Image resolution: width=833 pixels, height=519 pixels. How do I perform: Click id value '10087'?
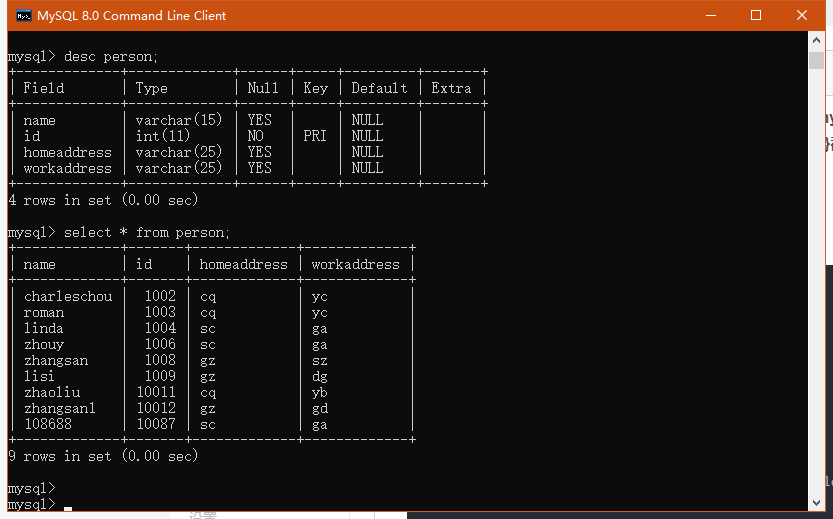156,424
